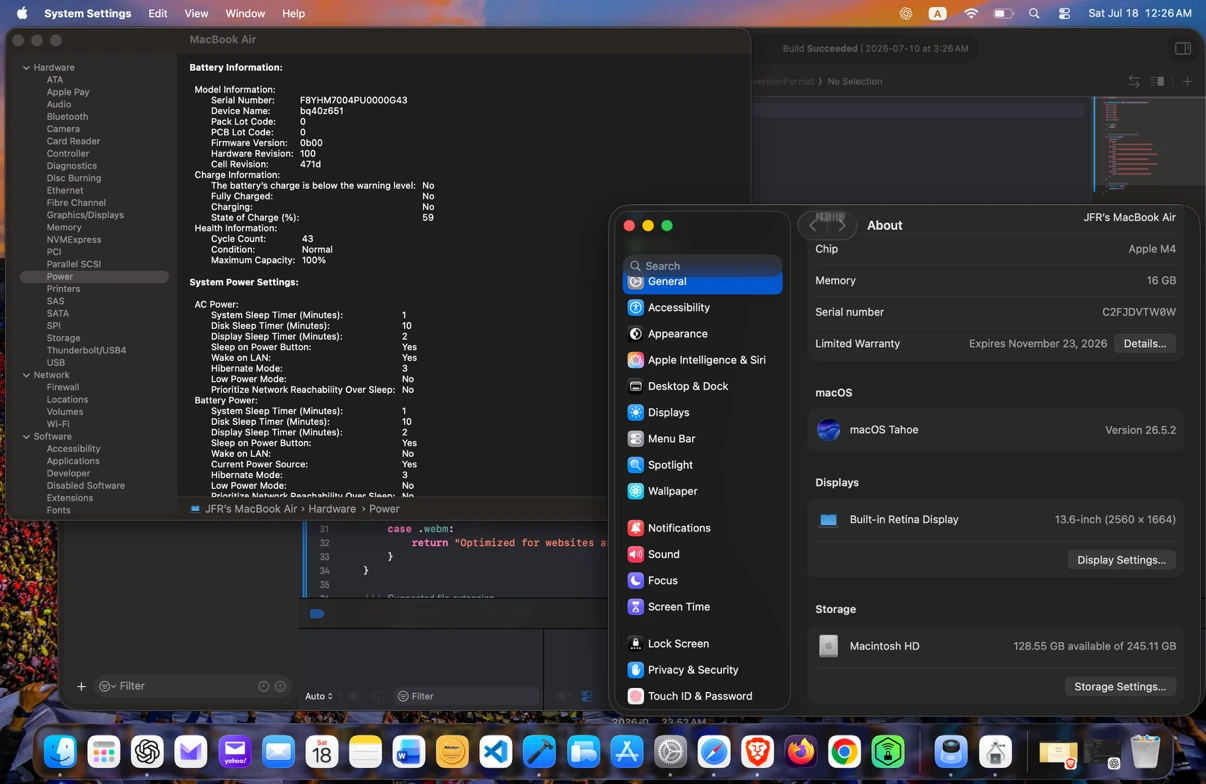
Task: Open Control Center from menu bar
Action: pos(1064,13)
